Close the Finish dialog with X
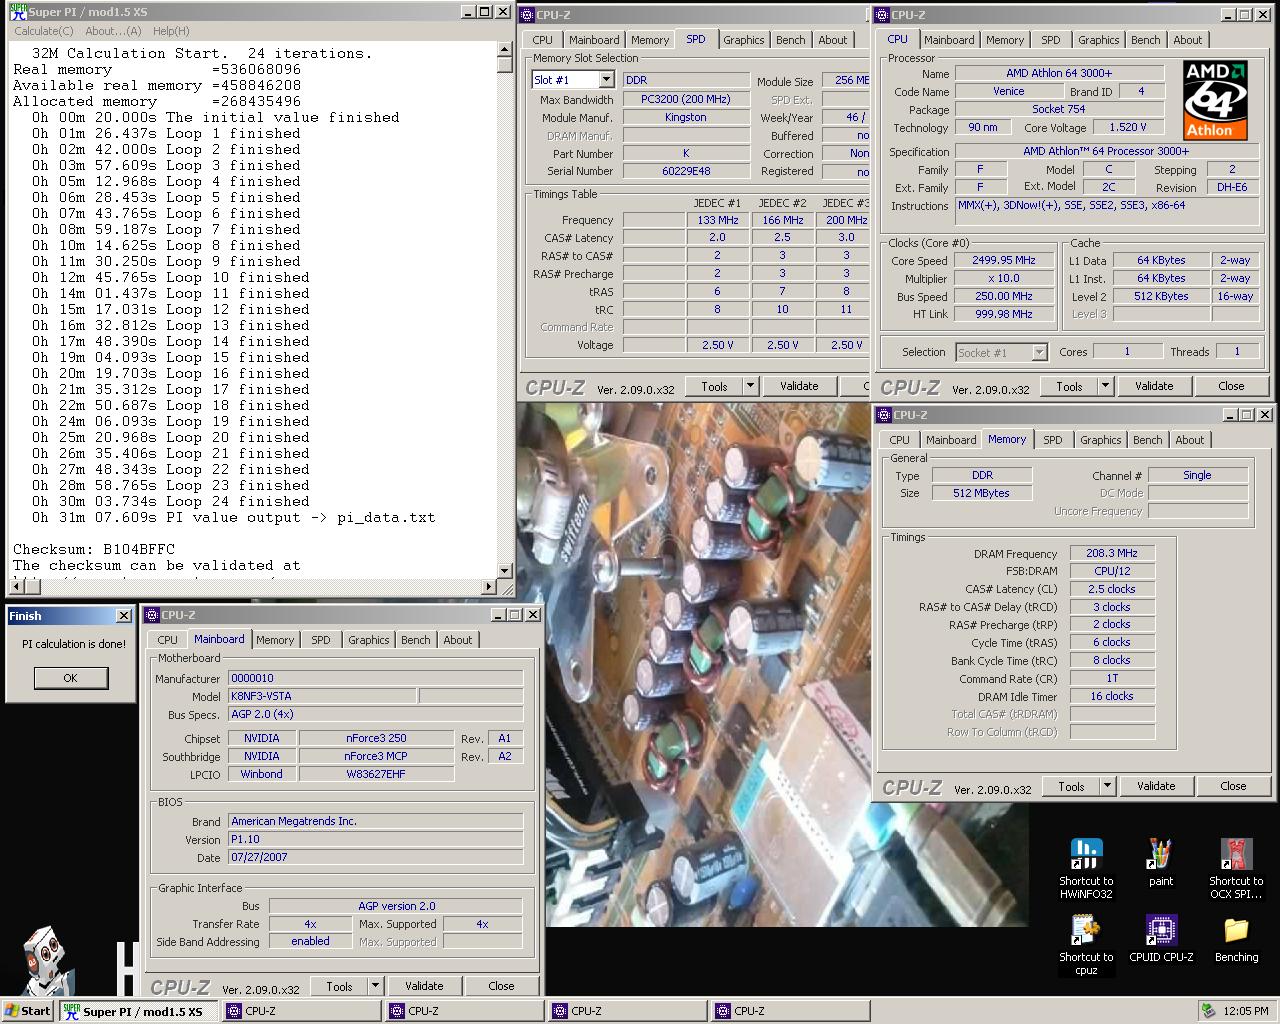This screenshot has width=1280, height=1024. click(123, 616)
